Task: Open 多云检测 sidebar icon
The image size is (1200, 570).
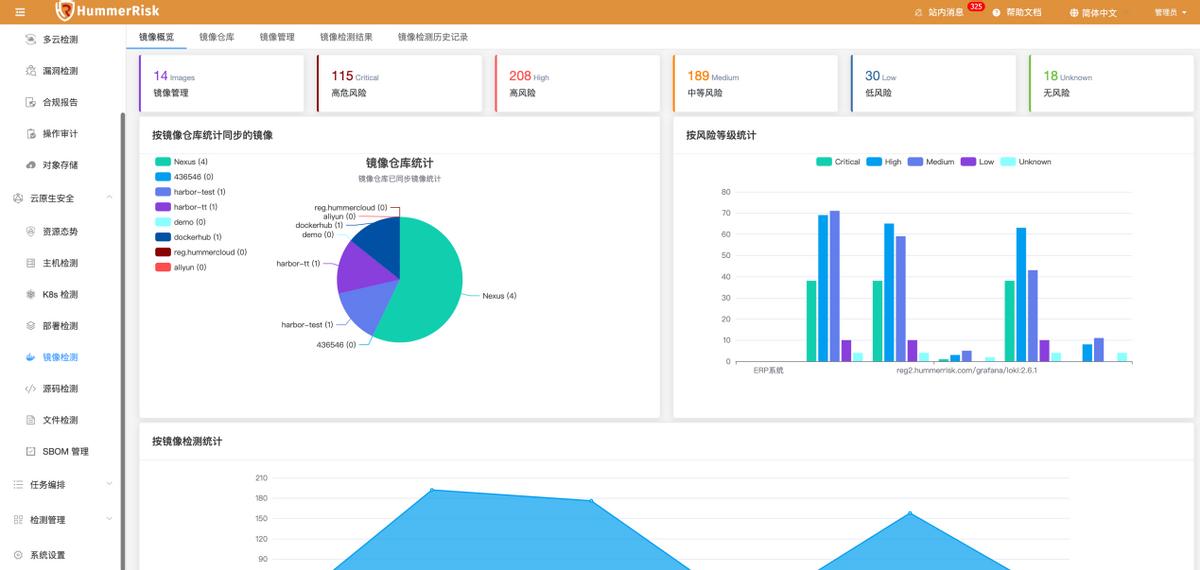Action: 31,40
